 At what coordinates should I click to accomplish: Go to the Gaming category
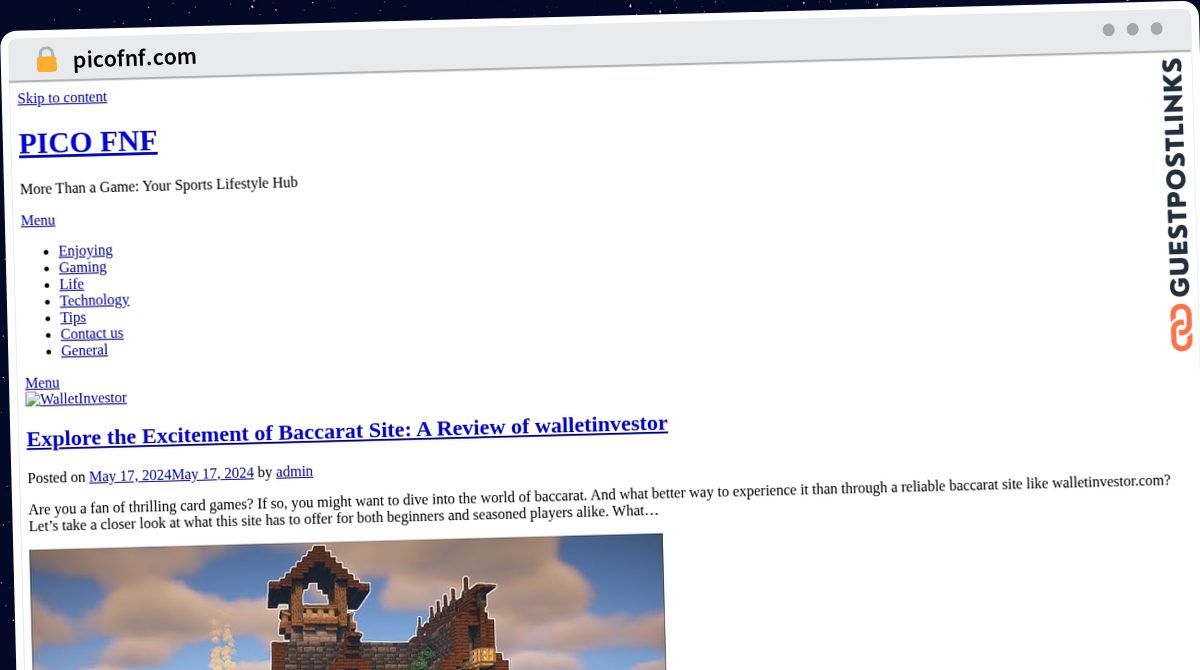pyautogui.click(x=83, y=267)
